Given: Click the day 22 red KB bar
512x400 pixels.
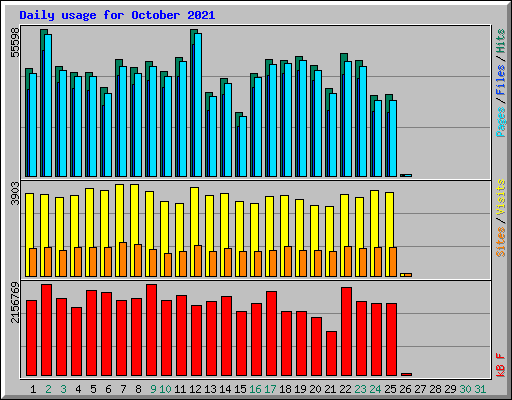Looking at the screenshot, I should coord(347,331).
